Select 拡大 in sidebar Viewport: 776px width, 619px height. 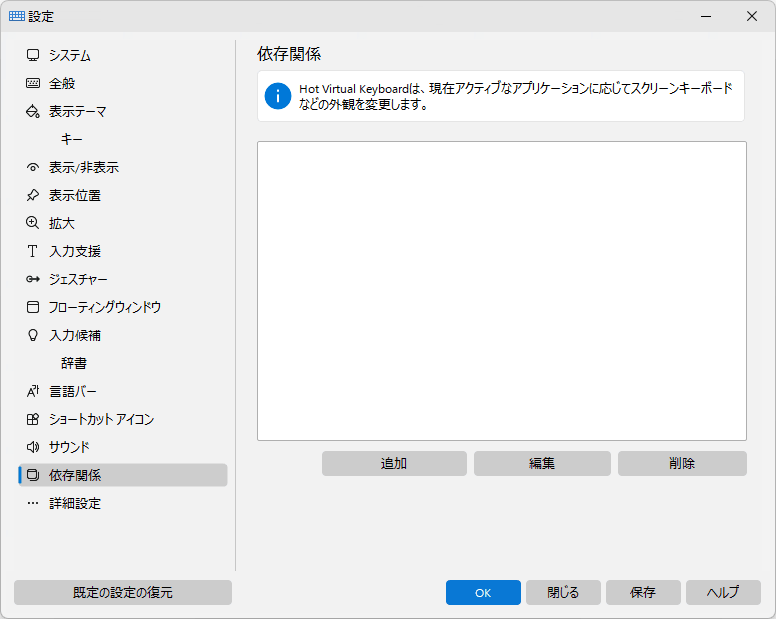click(123, 223)
